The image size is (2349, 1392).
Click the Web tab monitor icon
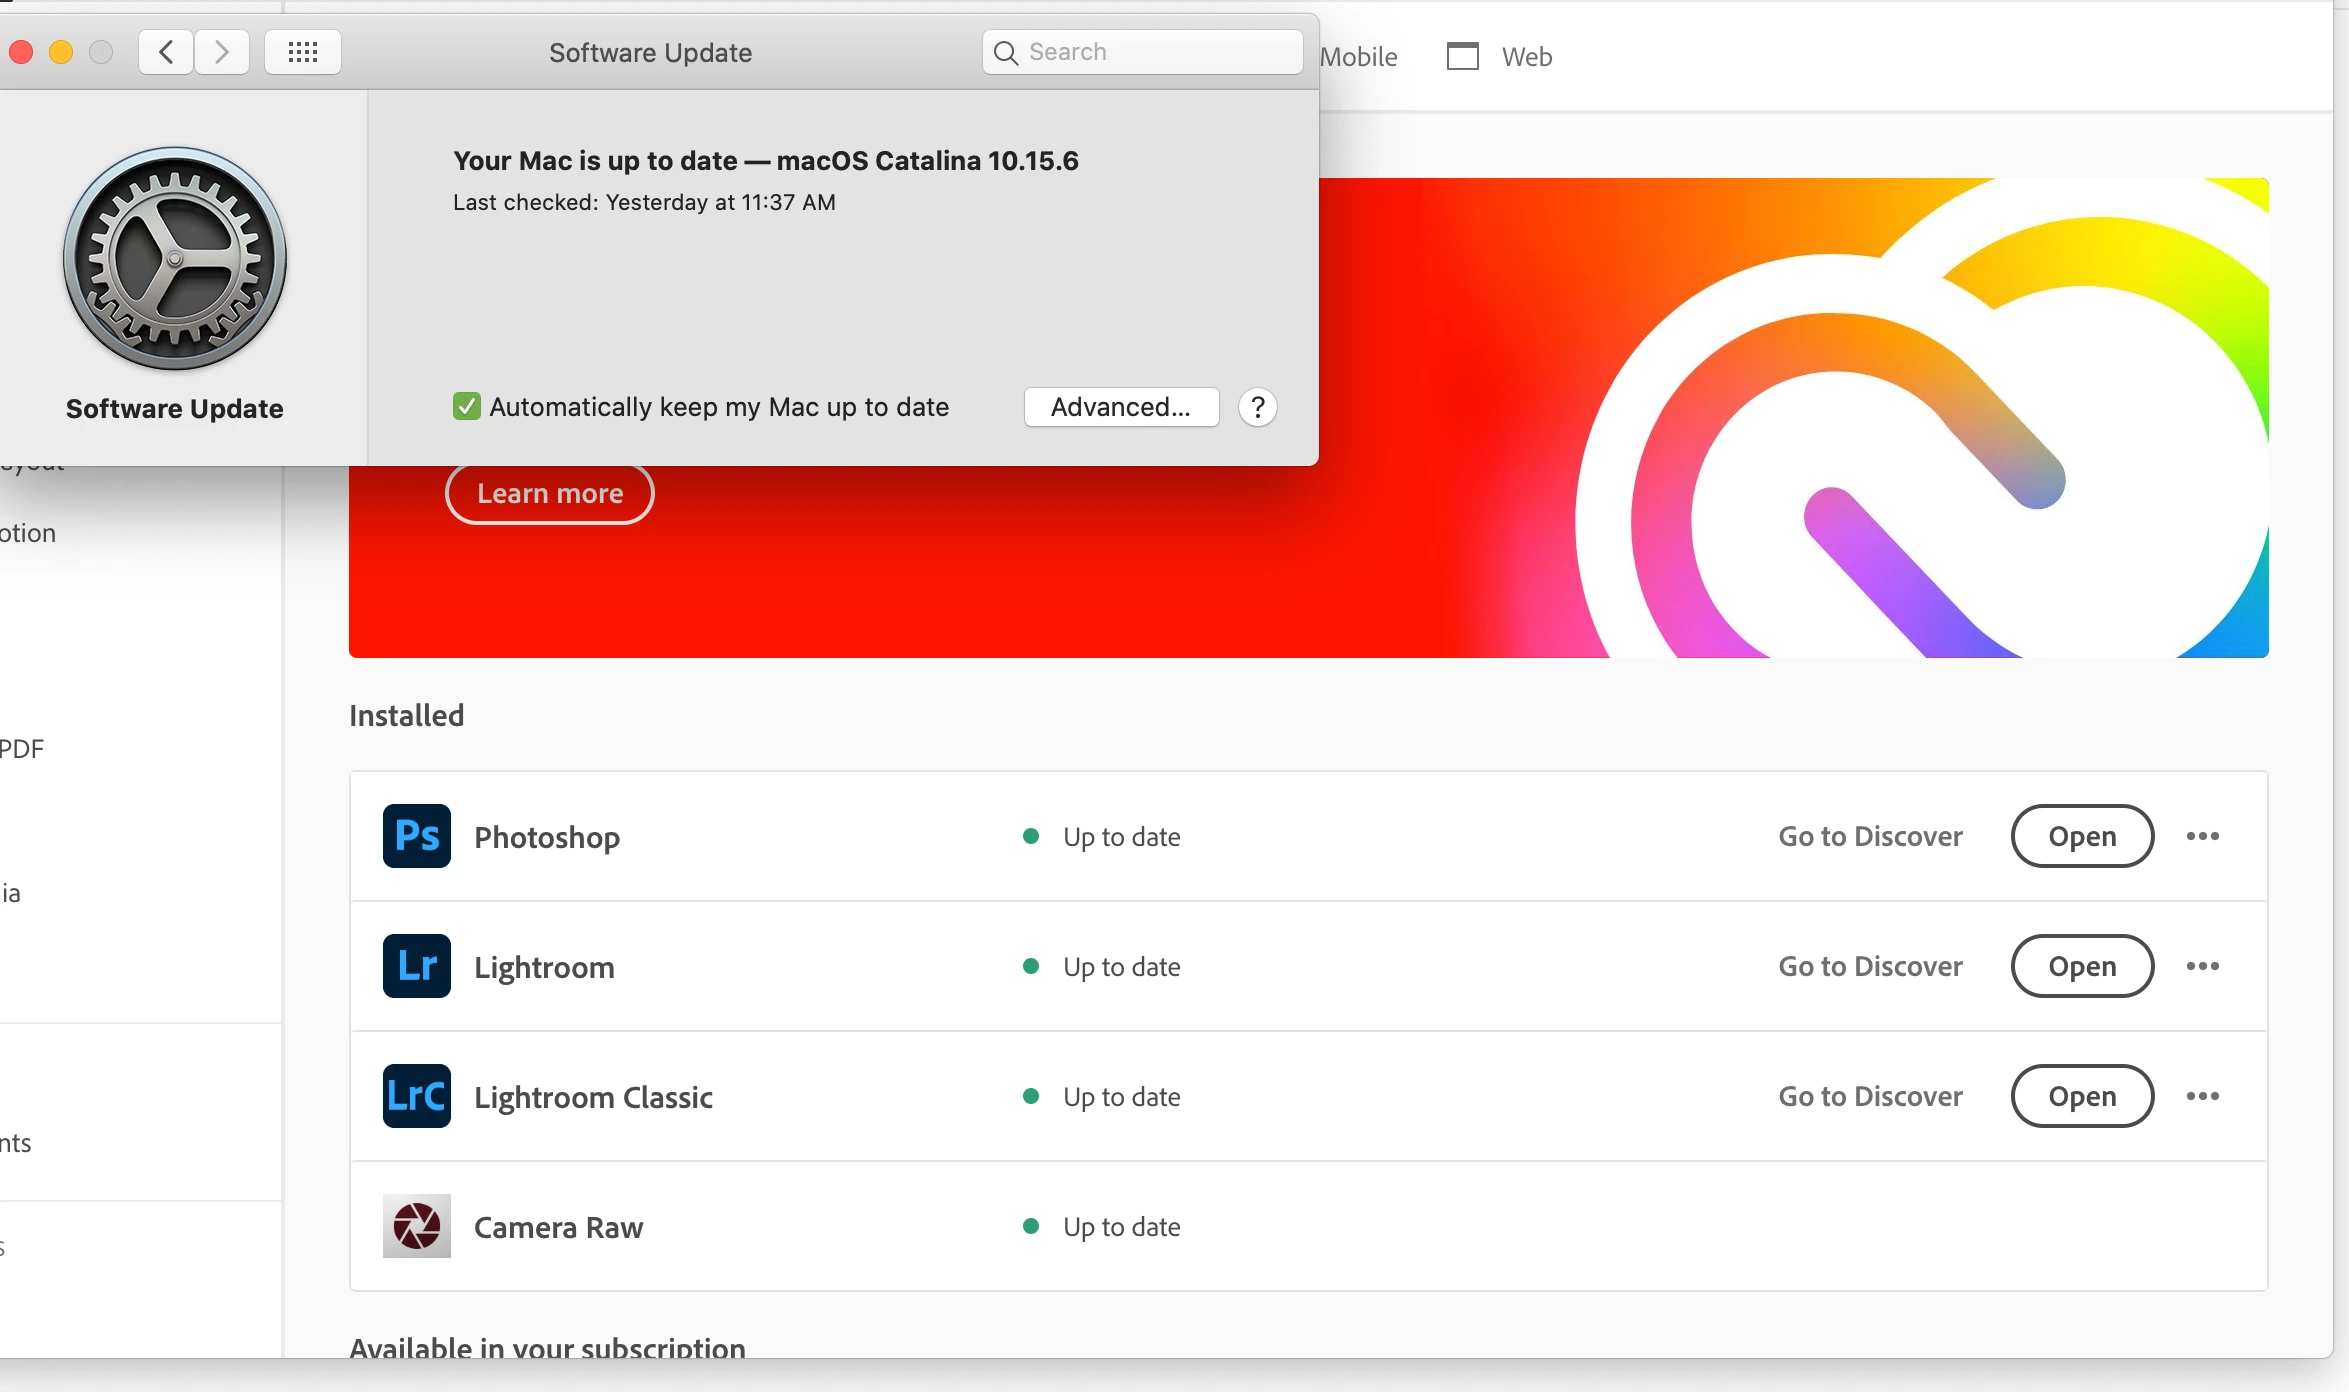click(x=1462, y=56)
